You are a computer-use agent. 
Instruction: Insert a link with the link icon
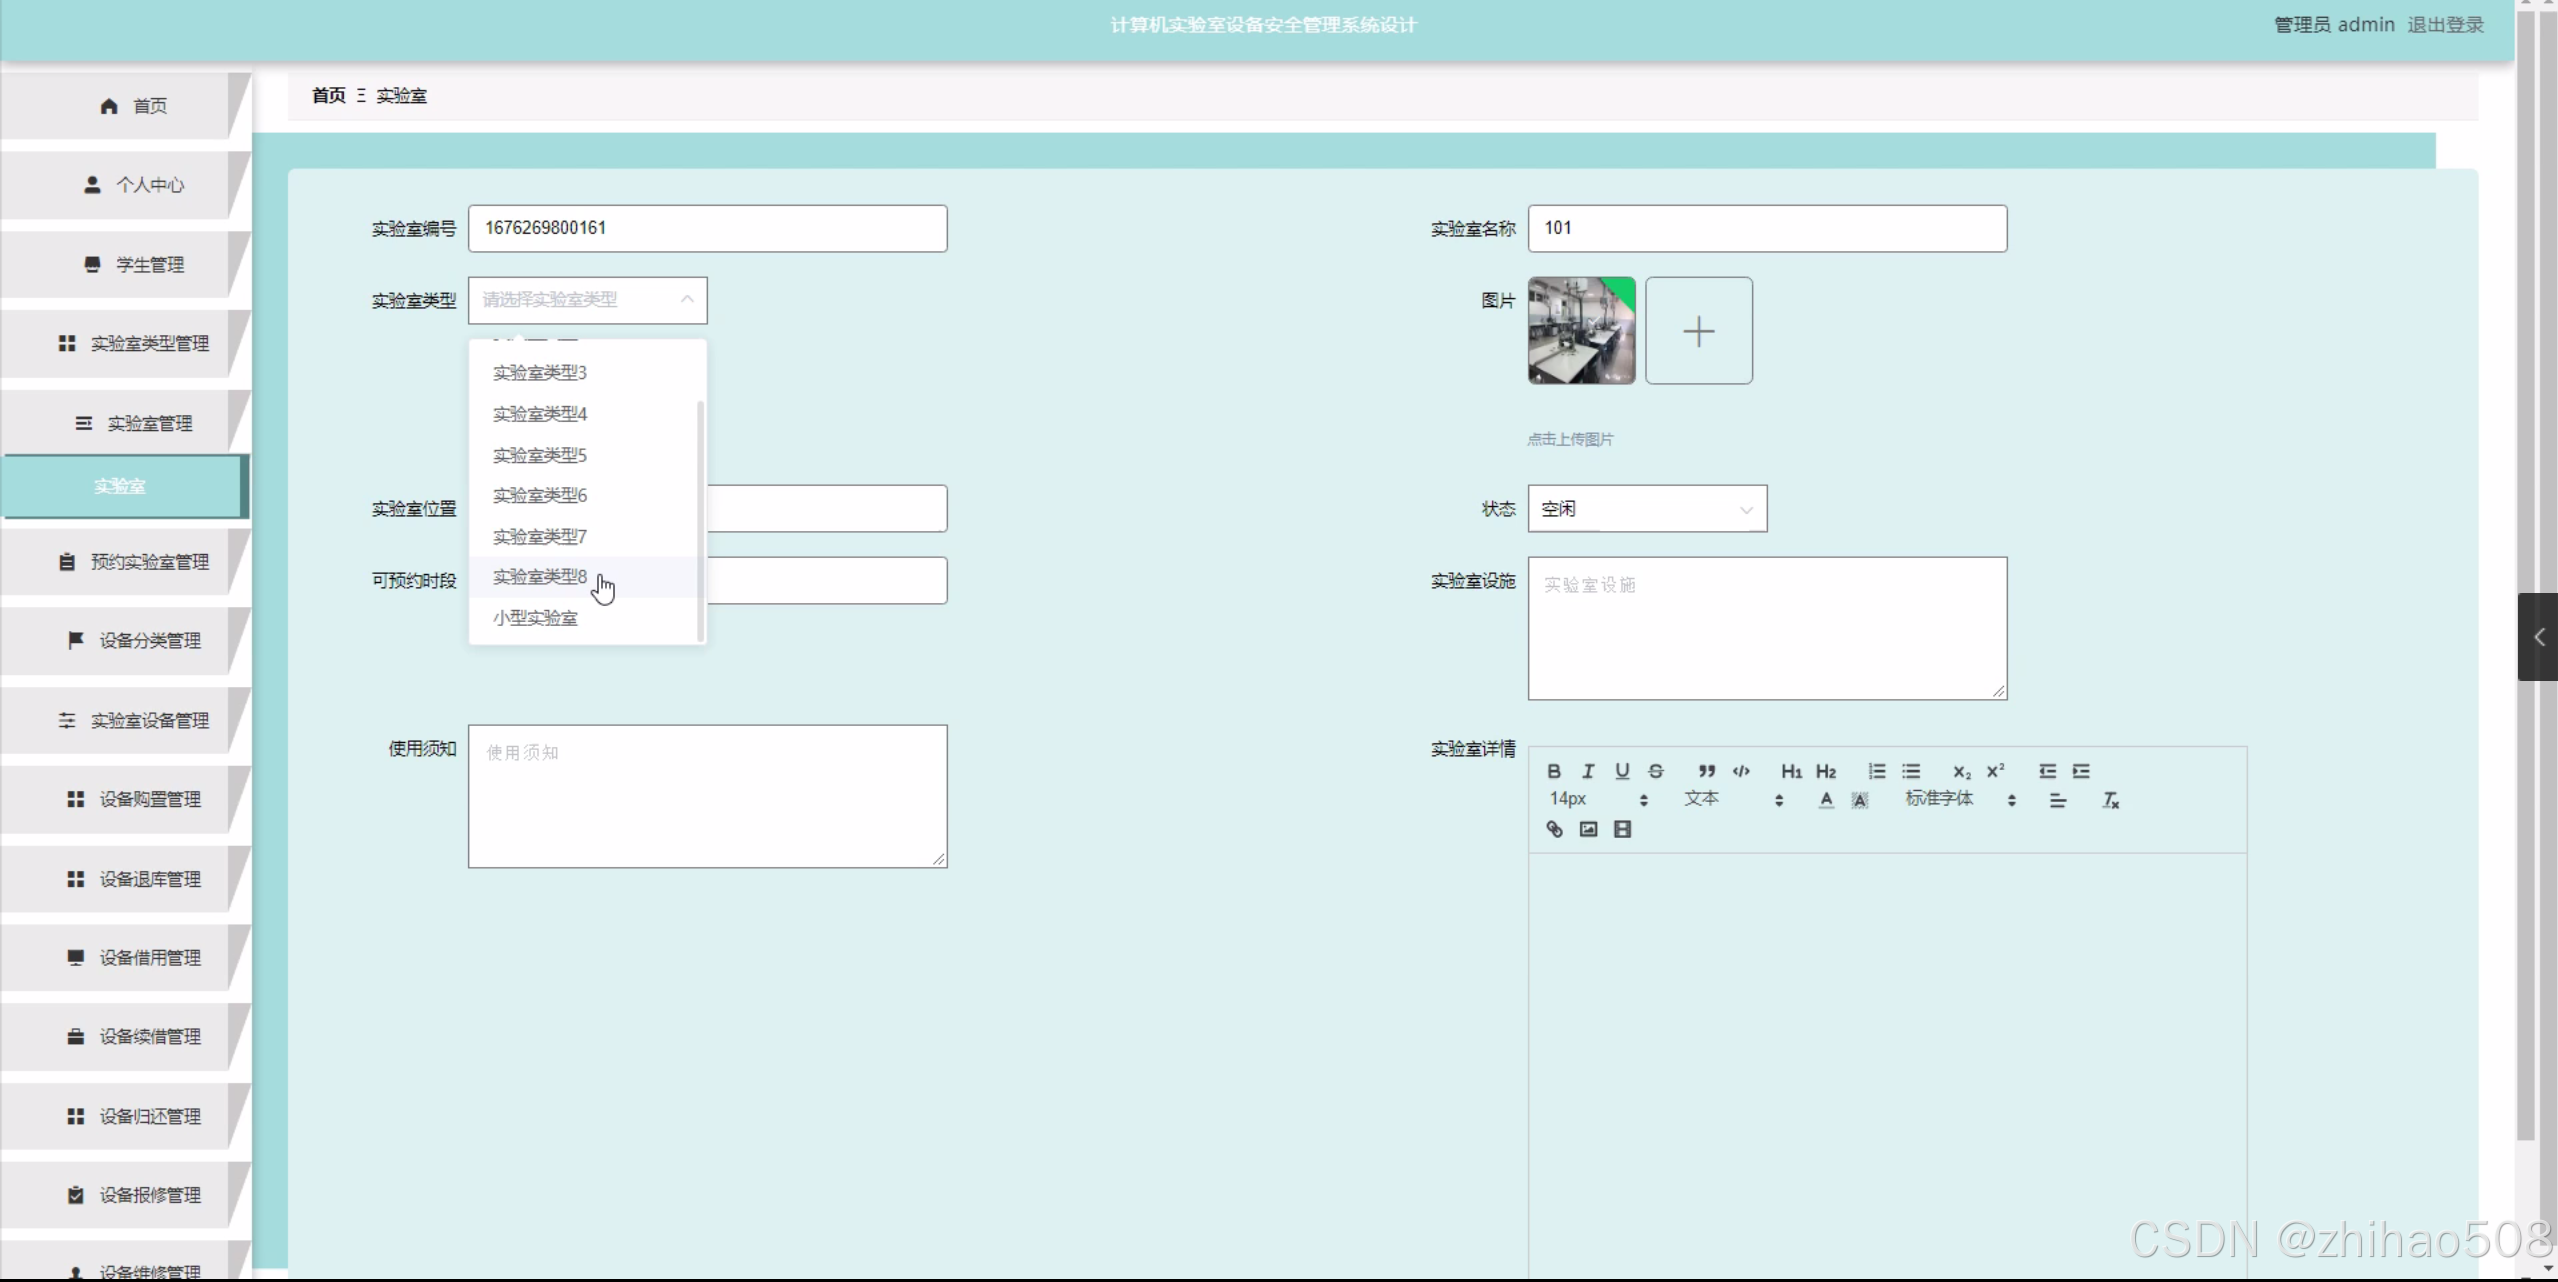click(x=1554, y=829)
